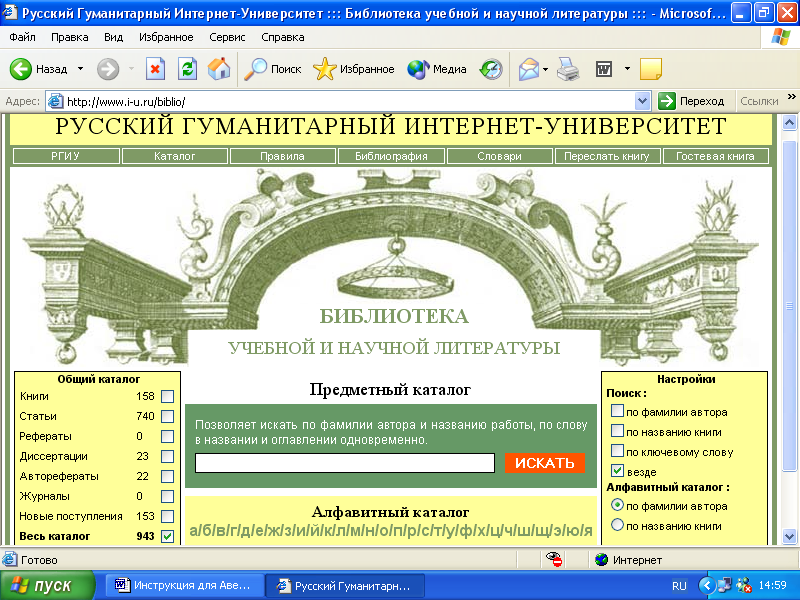Click the privacy eye icon in status bar
Viewport: 800px width, 600px height.
point(554,559)
